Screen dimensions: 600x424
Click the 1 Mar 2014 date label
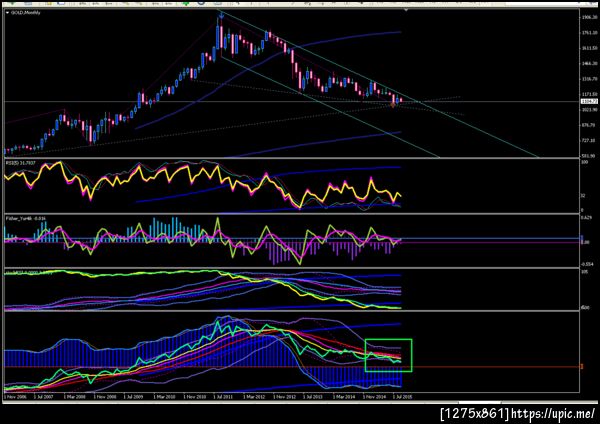[343, 397]
